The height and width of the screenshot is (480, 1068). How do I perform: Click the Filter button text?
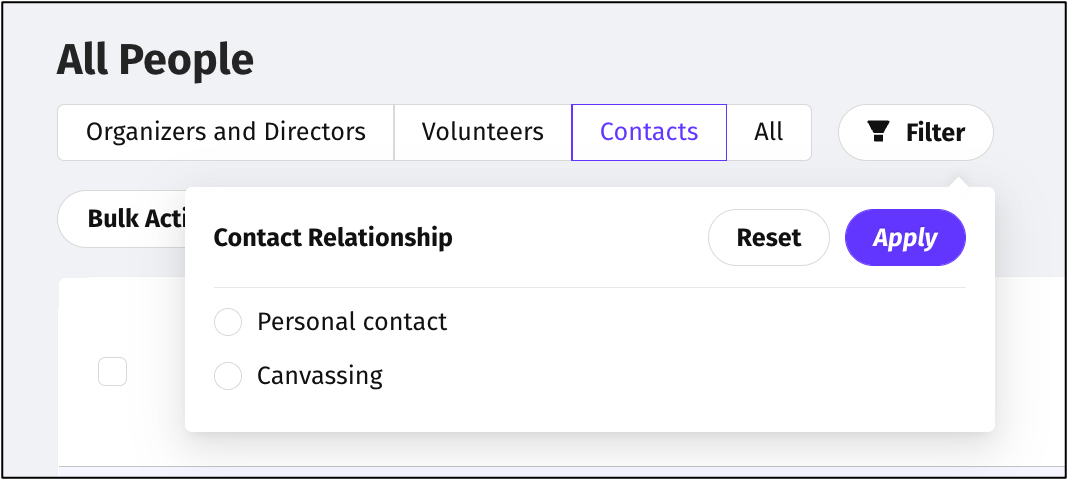click(x=935, y=132)
